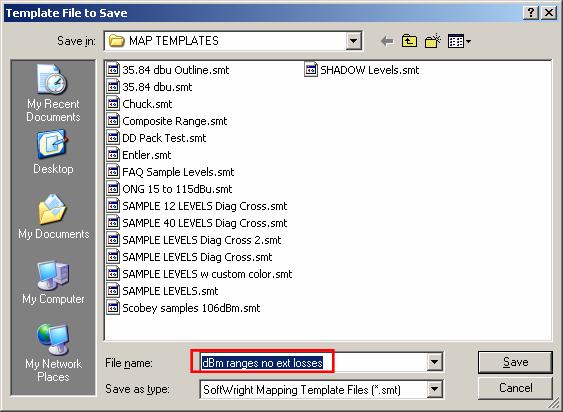Screen dimensions: 563x412
Task: Open My Documents folder shortcut
Action: [53, 217]
